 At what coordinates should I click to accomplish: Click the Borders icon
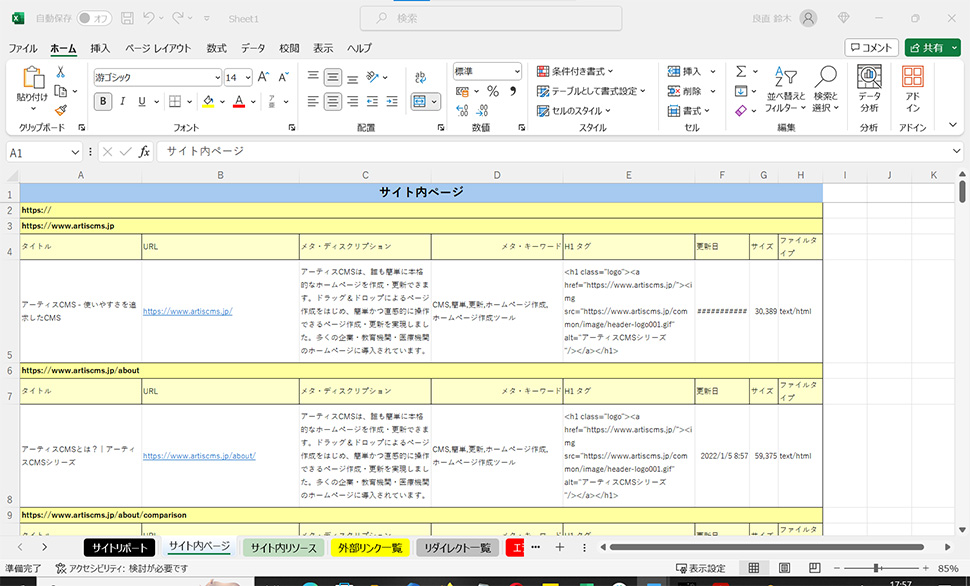tap(175, 101)
